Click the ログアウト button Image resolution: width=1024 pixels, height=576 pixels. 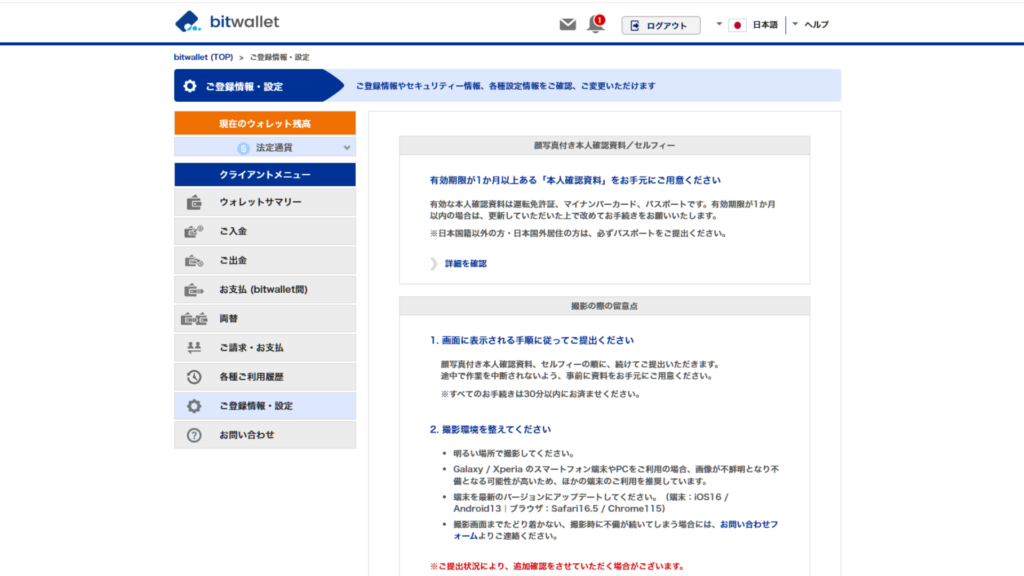[660, 25]
